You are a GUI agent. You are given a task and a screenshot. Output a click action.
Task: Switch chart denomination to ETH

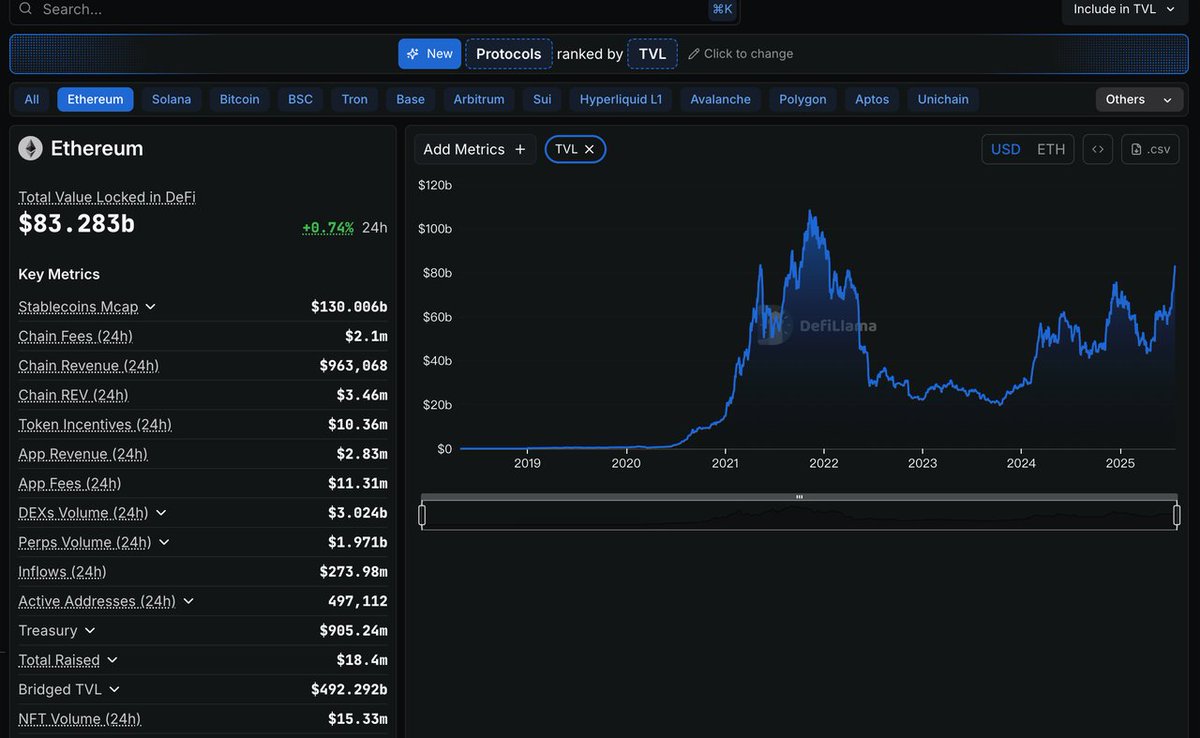1051,149
